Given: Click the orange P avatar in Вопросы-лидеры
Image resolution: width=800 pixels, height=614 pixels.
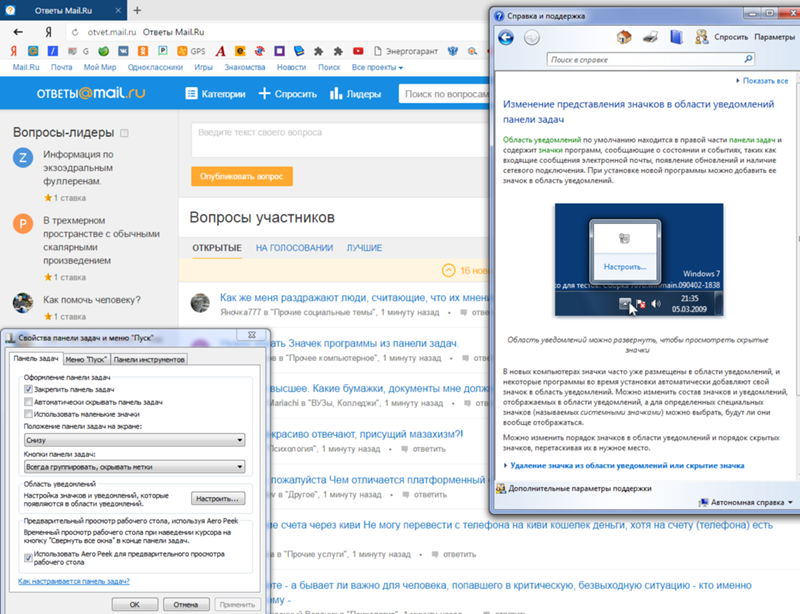Looking at the screenshot, I should (23, 224).
